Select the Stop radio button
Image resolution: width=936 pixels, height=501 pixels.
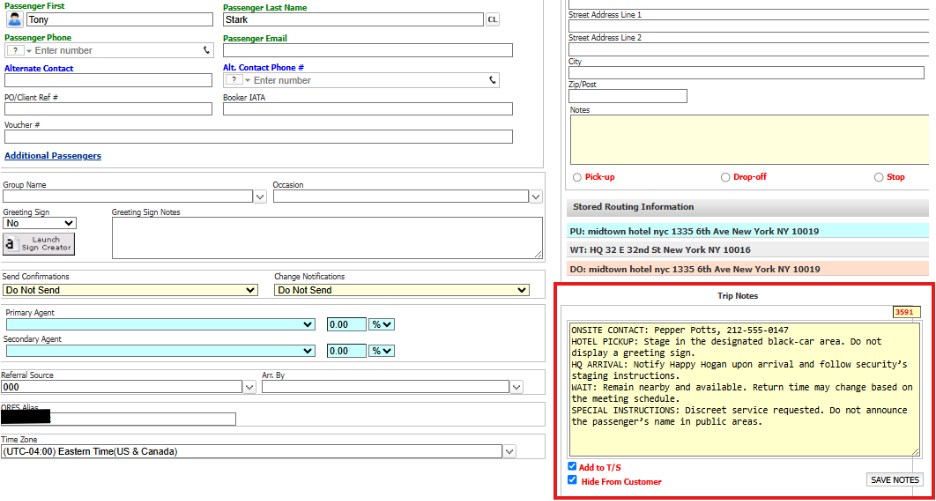[x=878, y=177]
